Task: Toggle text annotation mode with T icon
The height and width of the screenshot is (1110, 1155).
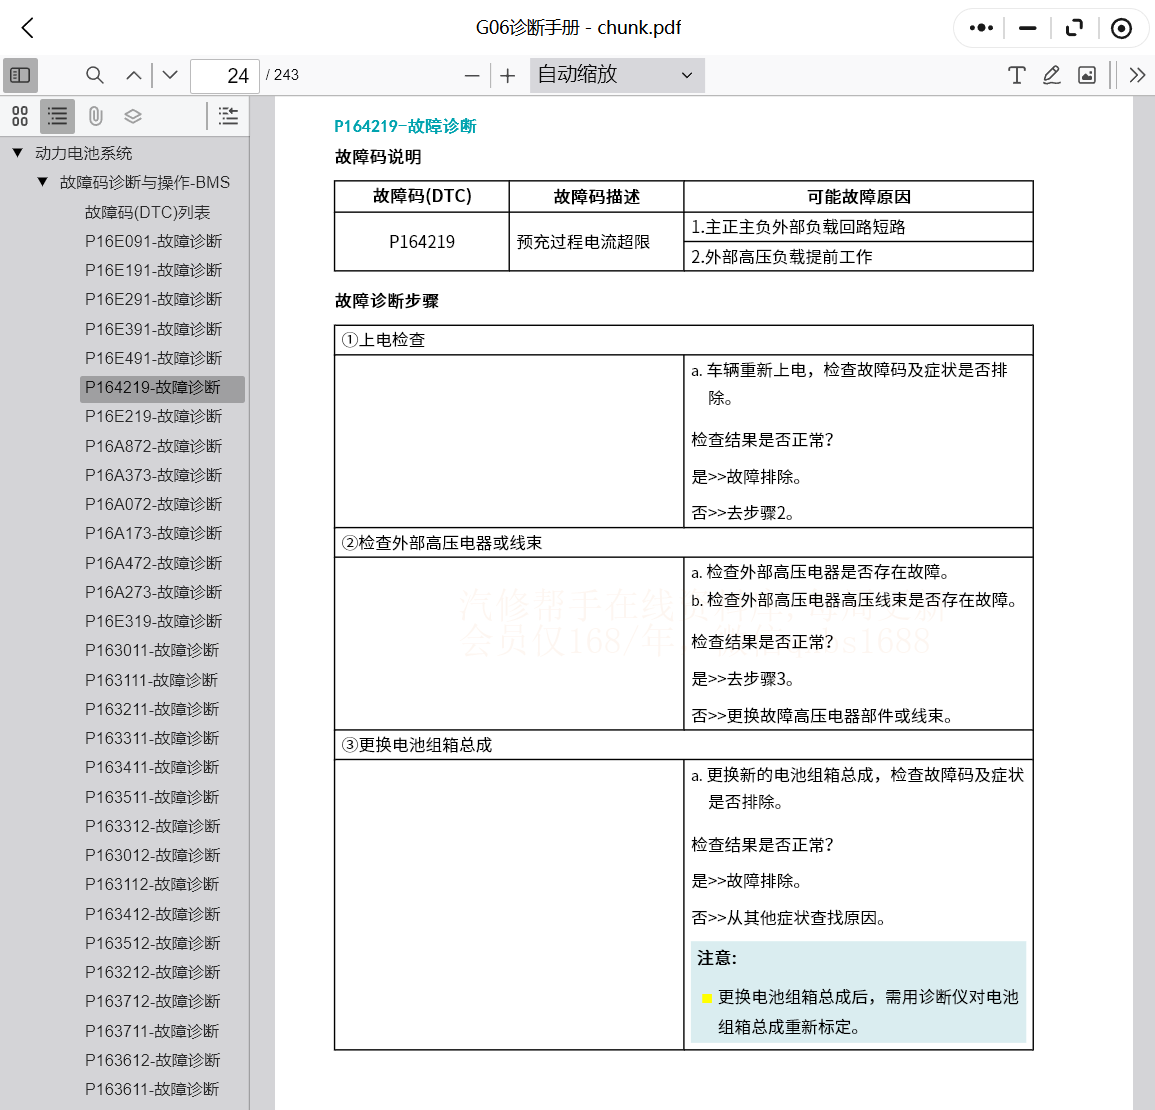Action: tap(1017, 75)
